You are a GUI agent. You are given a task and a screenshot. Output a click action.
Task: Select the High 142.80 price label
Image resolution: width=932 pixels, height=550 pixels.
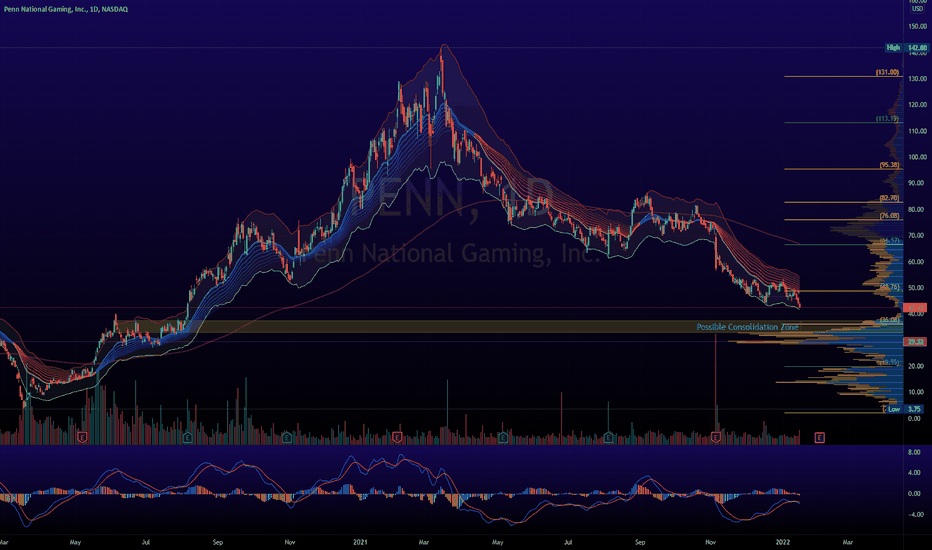click(x=906, y=48)
